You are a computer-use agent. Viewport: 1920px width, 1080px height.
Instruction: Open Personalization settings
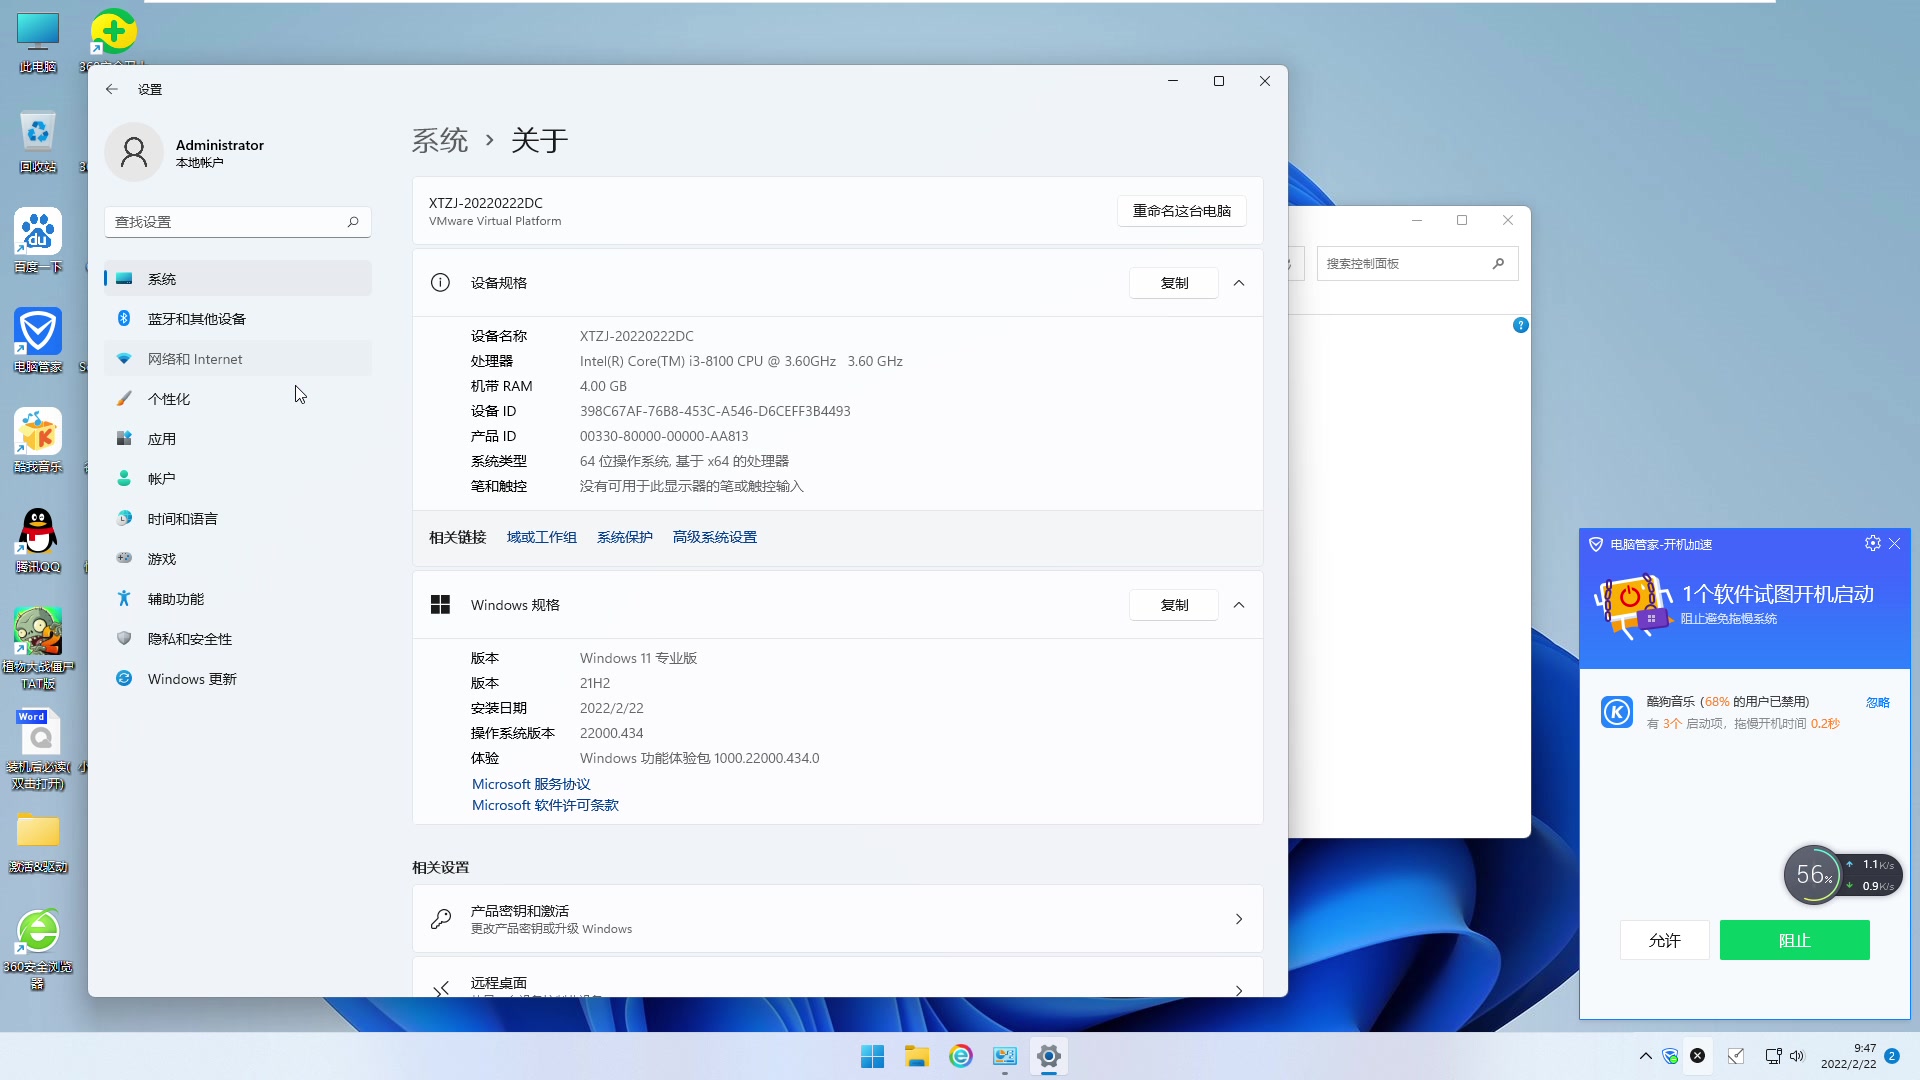238,399
